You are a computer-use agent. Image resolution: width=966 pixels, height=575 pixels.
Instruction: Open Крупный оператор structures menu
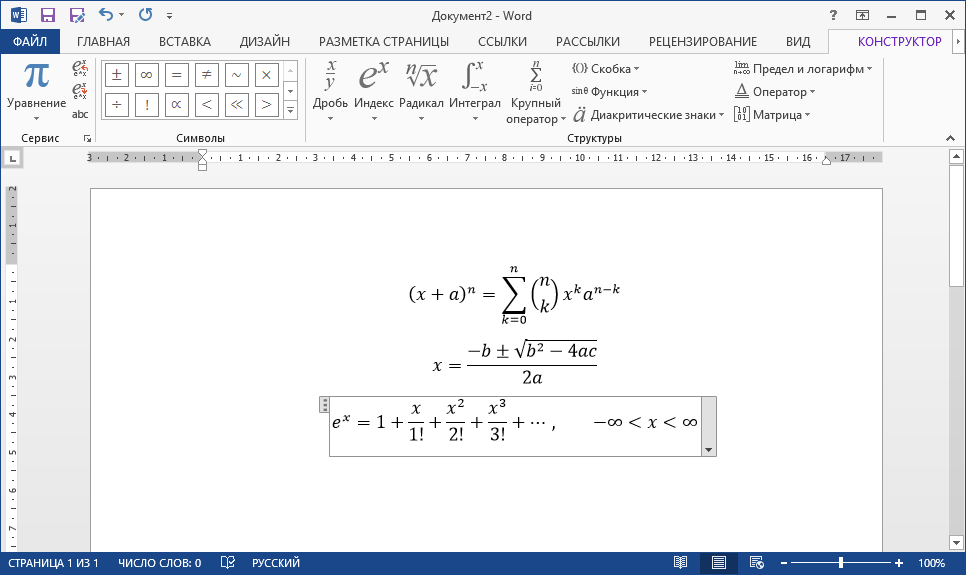(x=535, y=92)
